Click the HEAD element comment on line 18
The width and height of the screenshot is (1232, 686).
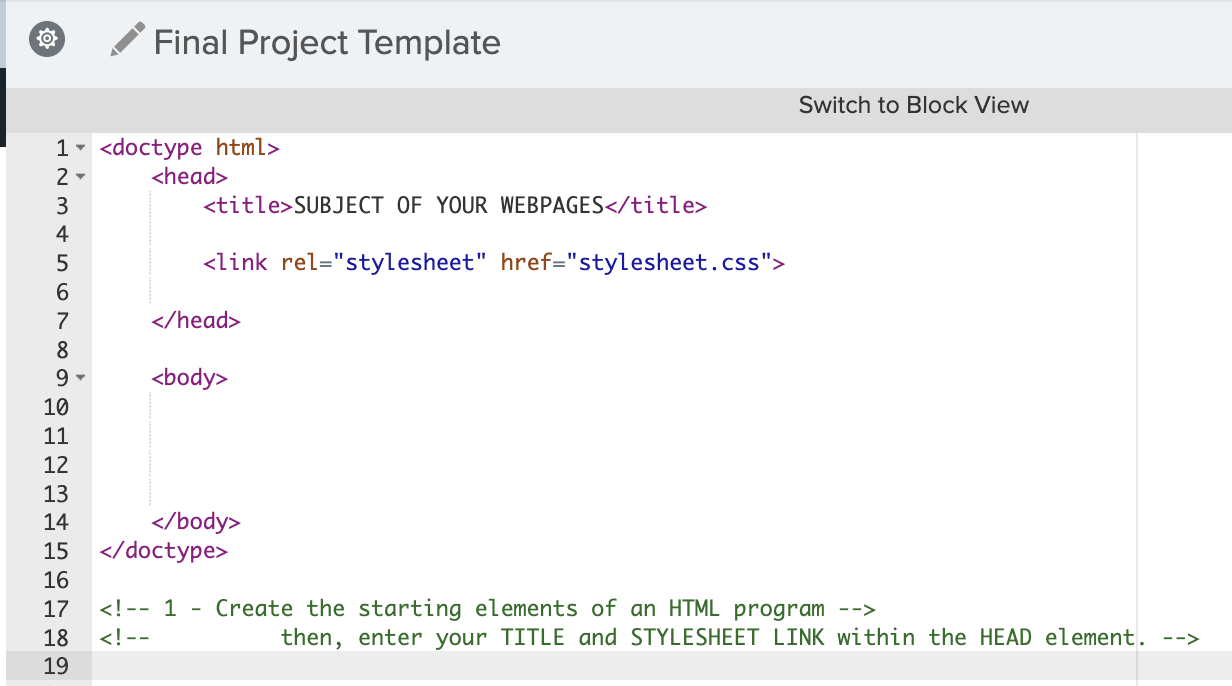[649, 638]
